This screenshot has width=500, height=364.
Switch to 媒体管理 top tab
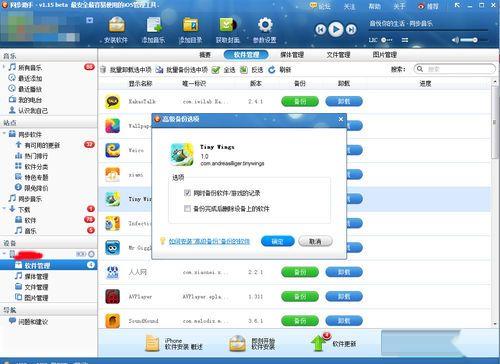292,55
